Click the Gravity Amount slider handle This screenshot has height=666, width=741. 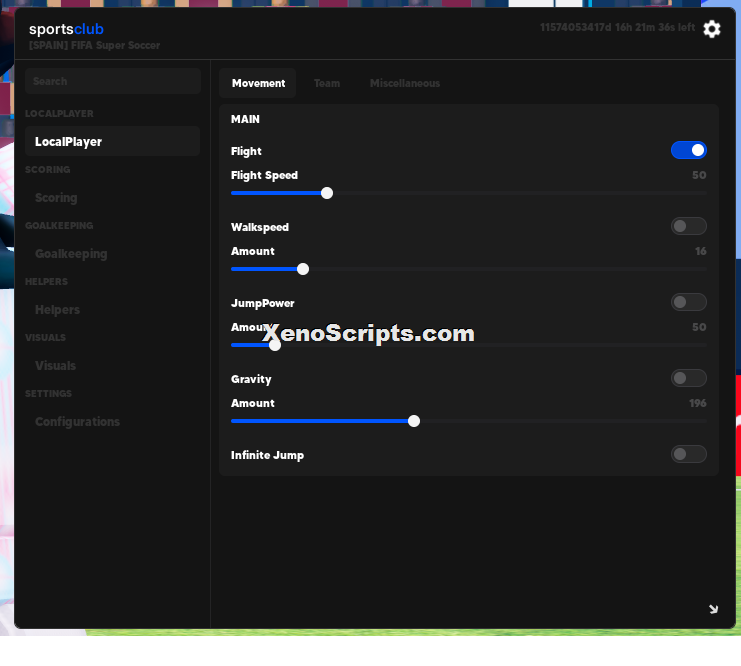(414, 421)
